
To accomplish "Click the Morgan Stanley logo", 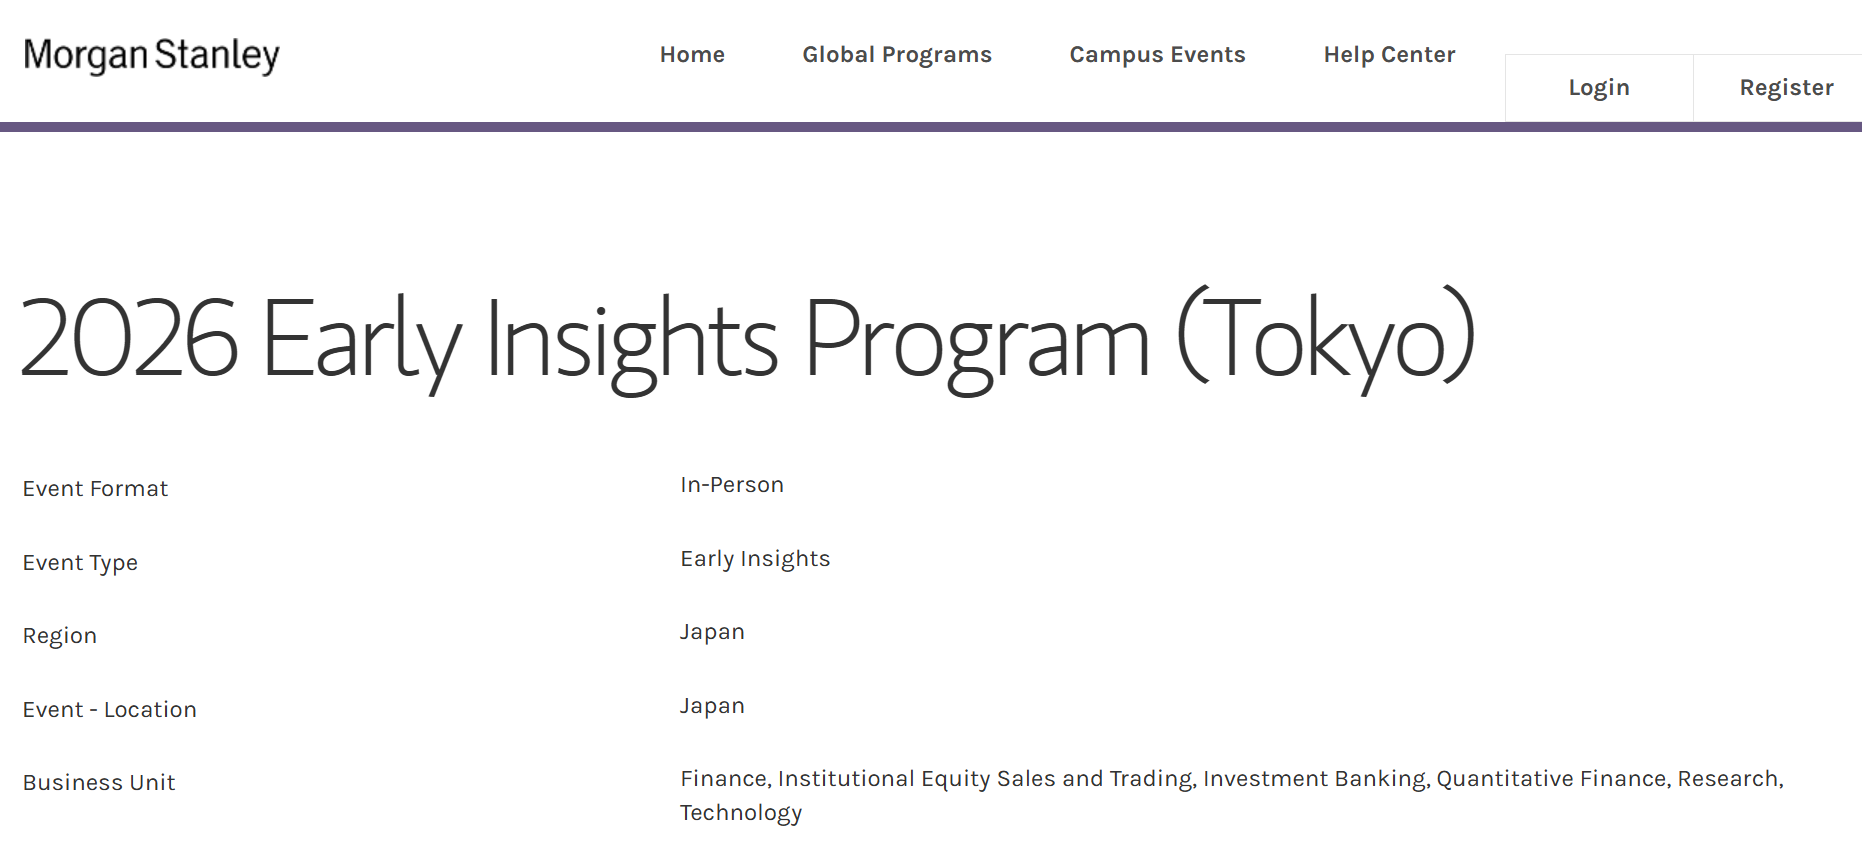I will pos(151,55).
